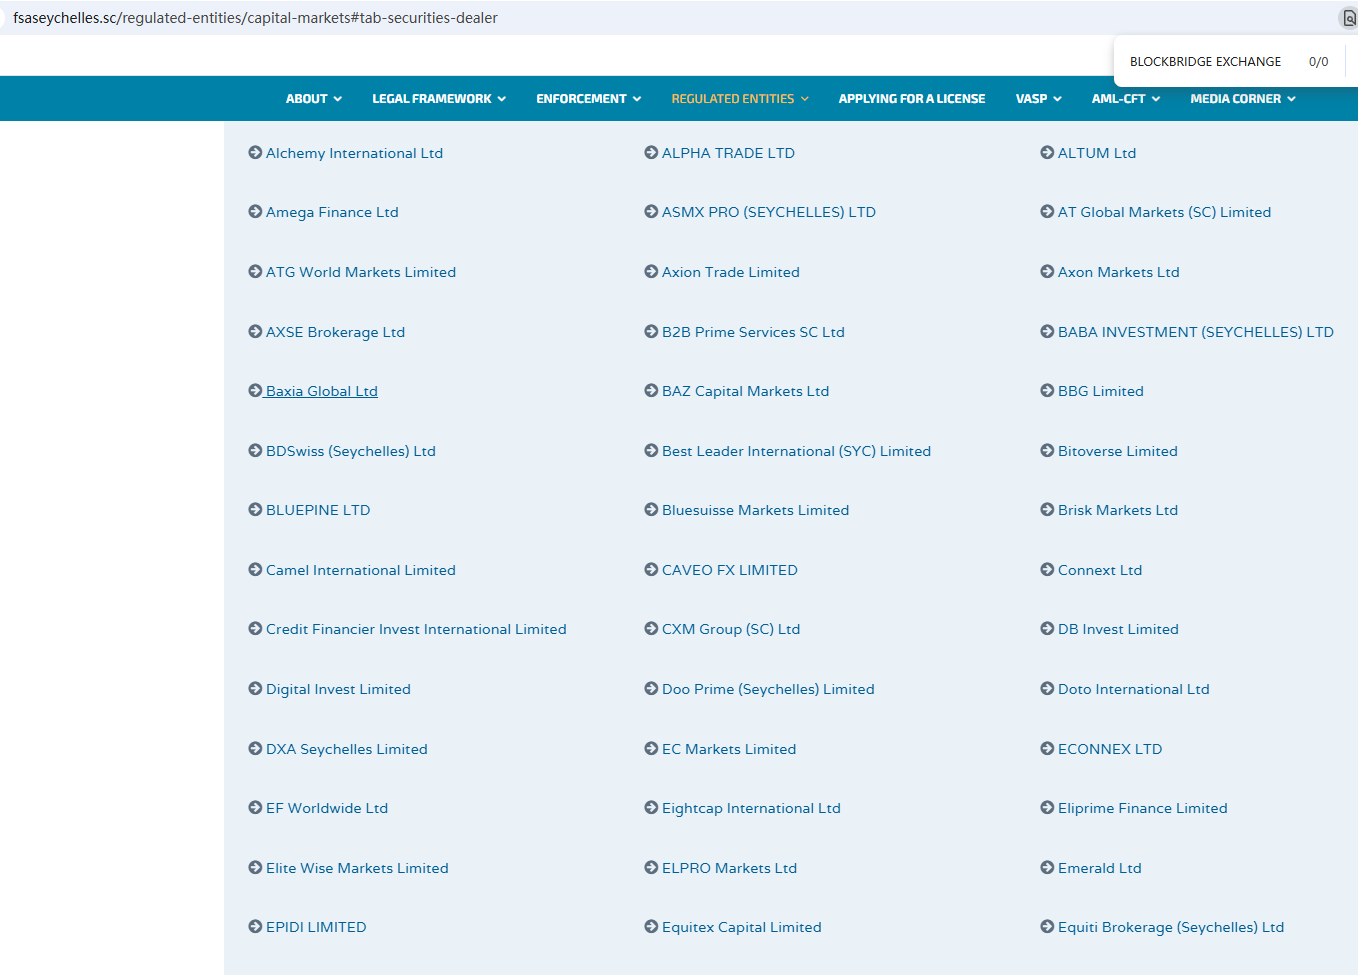Click the arrow icon next to Axion Trade Limited
Image resolution: width=1358 pixels, height=975 pixels.
[x=651, y=272]
